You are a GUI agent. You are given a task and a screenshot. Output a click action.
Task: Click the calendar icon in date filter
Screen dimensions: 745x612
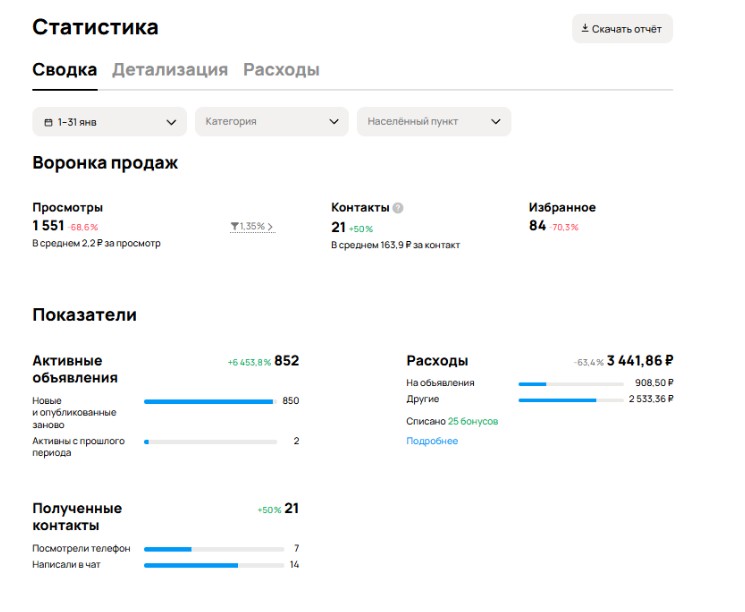click(x=48, y=123)
